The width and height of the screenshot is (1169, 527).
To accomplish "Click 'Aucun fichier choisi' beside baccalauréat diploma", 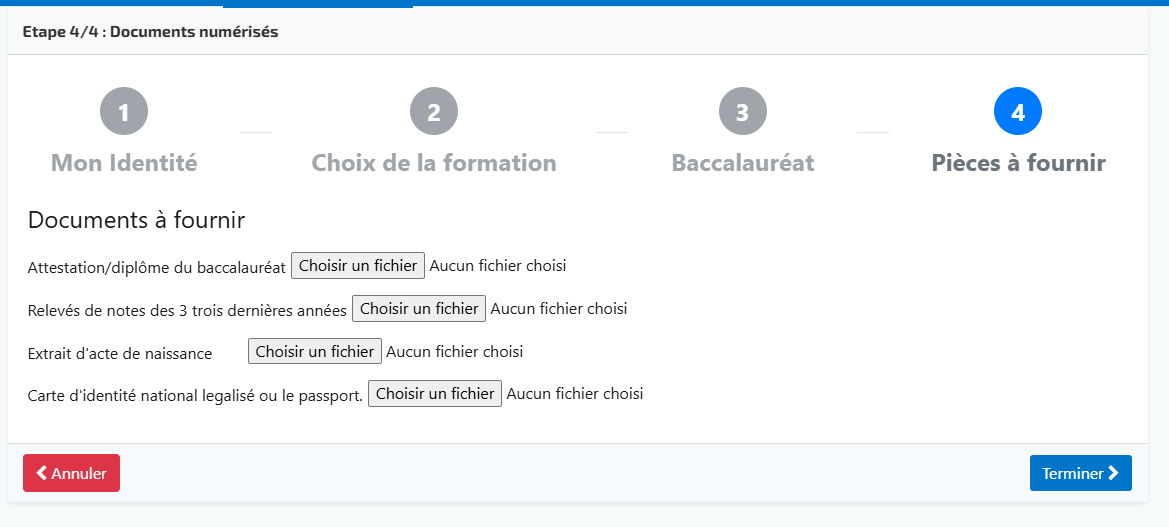I will coord(498,266).
